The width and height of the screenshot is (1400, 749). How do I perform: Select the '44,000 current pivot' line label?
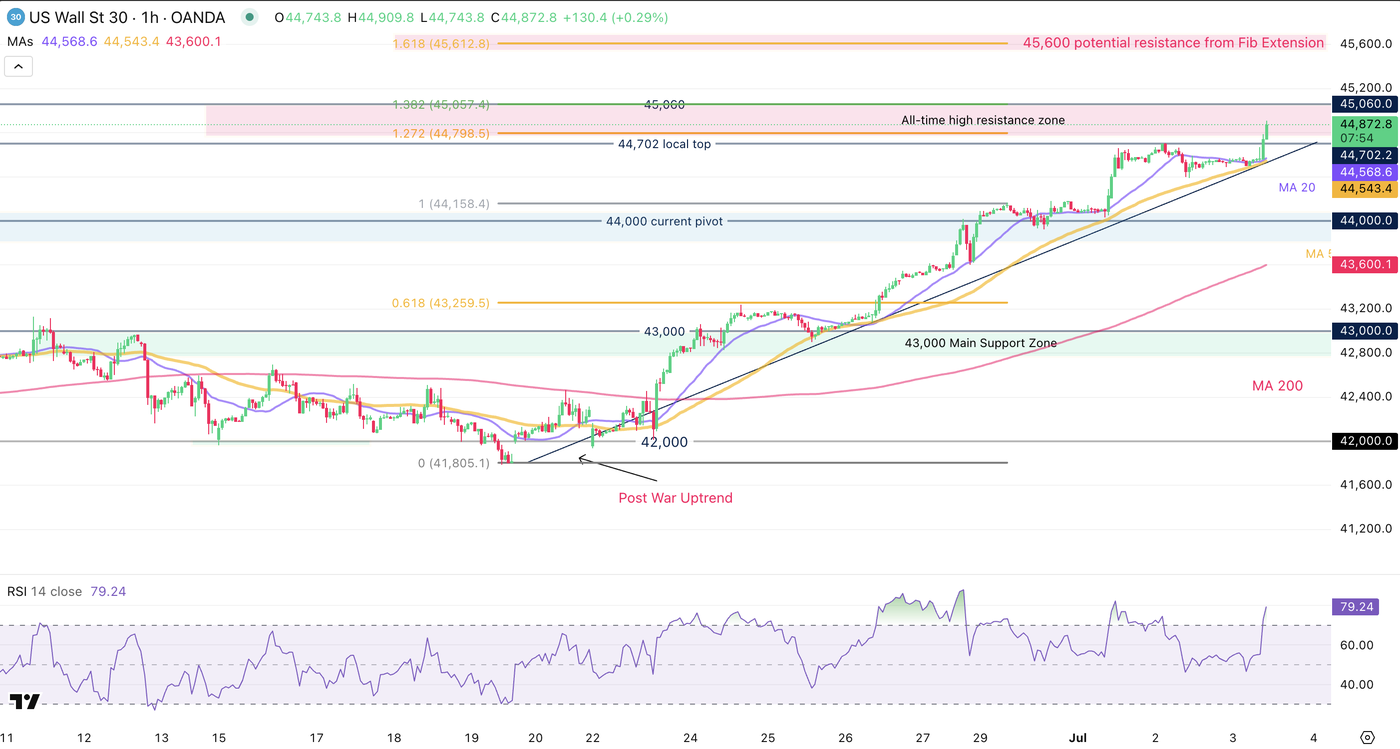click(x=664, y=221)
